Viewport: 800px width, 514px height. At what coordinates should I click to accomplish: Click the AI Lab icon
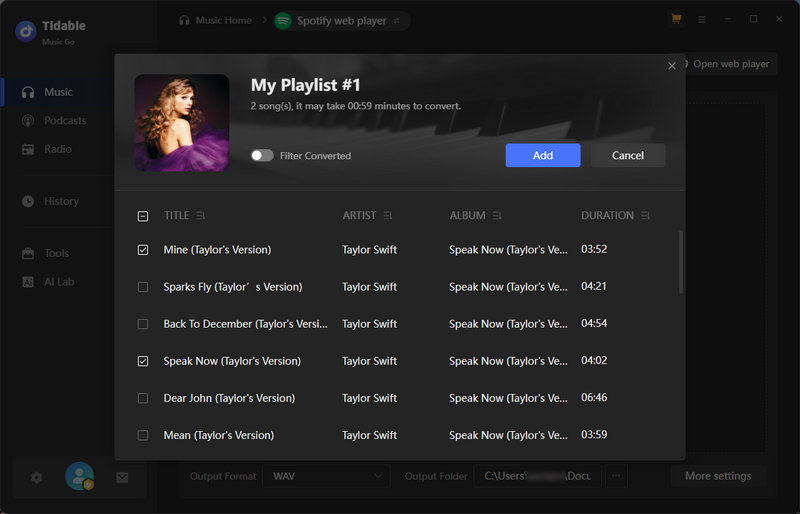pyautogui.click(x=28, y=282)
